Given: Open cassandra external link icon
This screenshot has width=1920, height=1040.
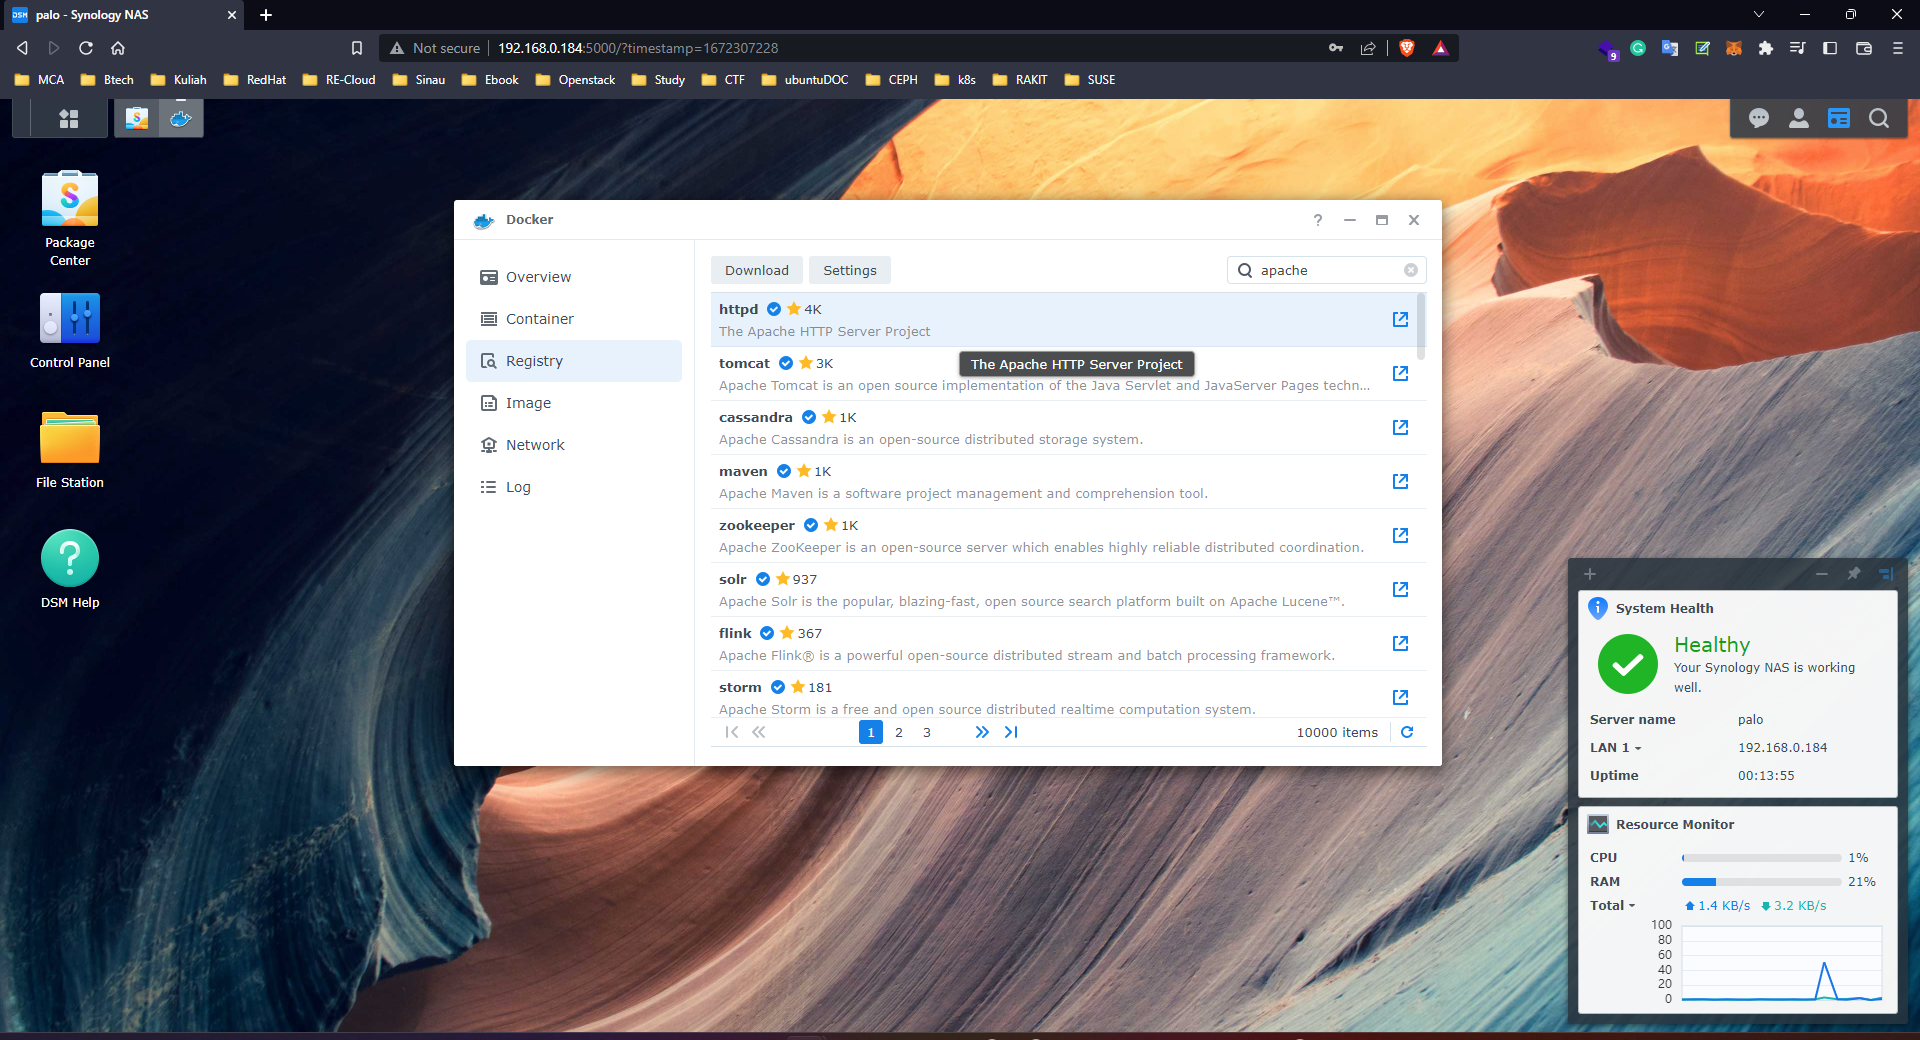Looking at the screenshot, I should (x=1400, y=427).
